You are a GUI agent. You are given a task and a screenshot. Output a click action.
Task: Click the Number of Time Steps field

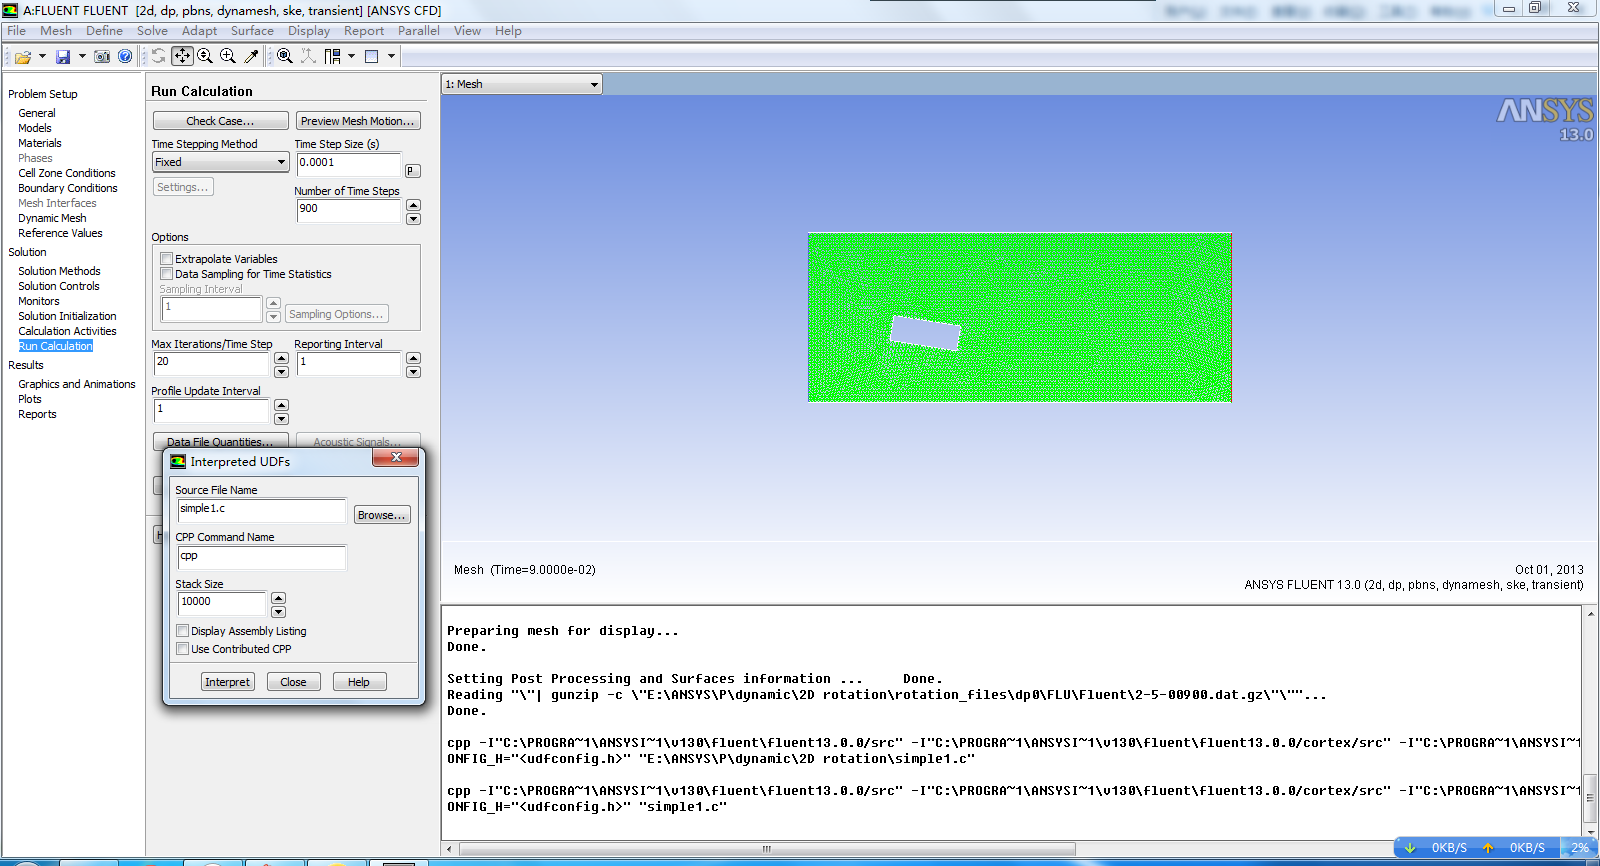(x=348, y=209)
